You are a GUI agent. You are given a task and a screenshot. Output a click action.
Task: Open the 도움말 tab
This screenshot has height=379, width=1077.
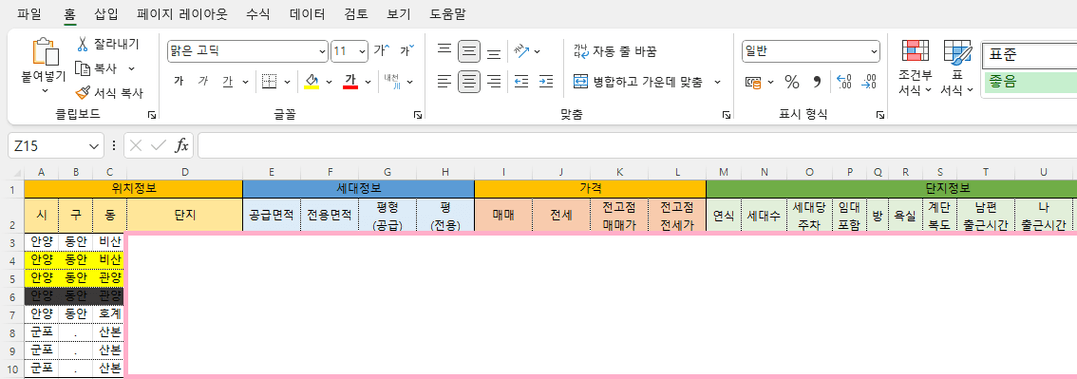(x=448, y=13)
